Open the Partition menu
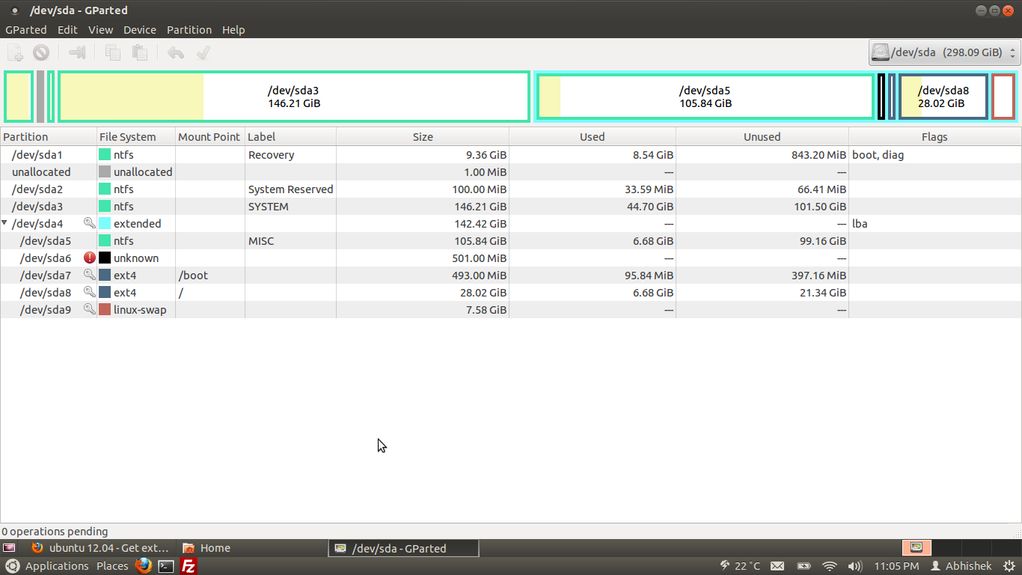Screen dimensions: 1022x575 tap(189, 30)
